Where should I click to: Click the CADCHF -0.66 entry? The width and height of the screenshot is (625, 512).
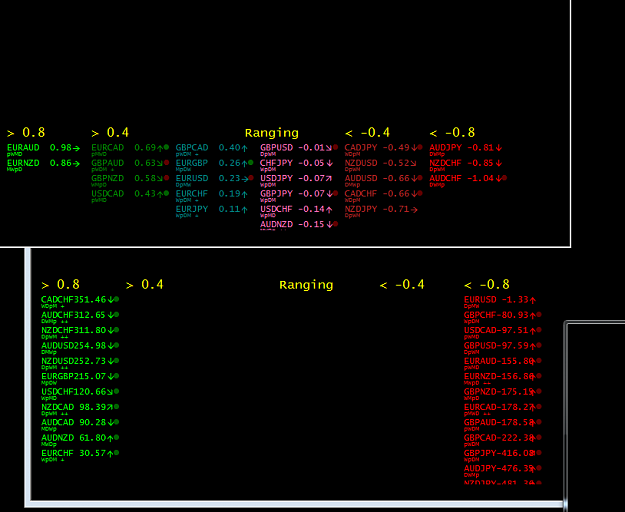(383, 194)
